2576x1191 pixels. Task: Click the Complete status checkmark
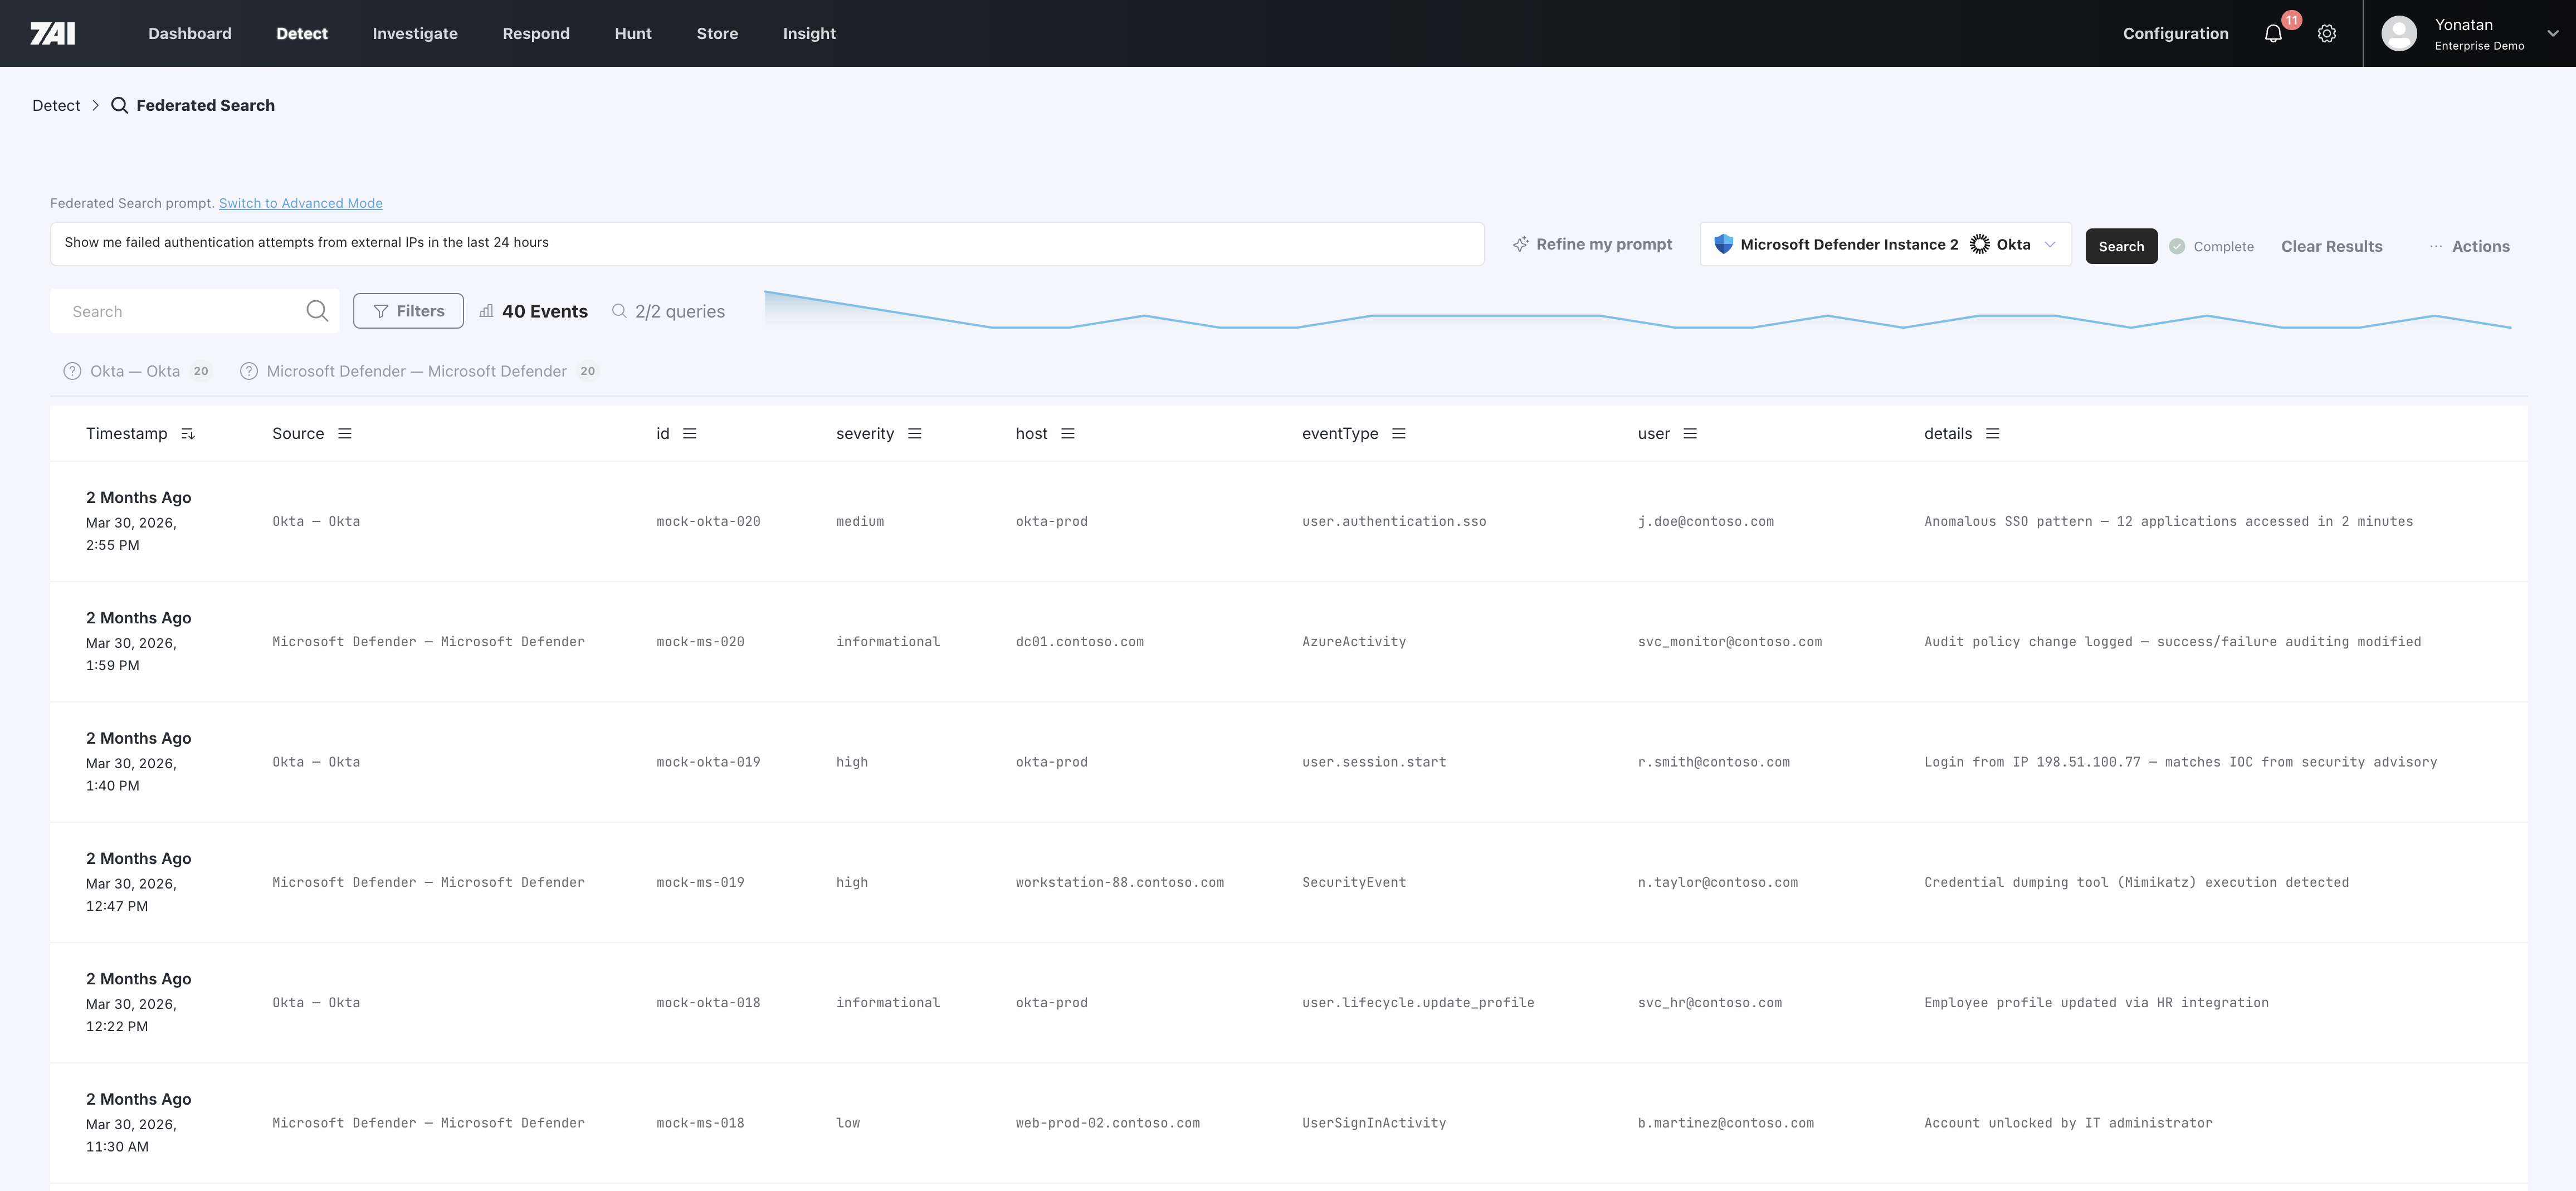point(2177,246)
